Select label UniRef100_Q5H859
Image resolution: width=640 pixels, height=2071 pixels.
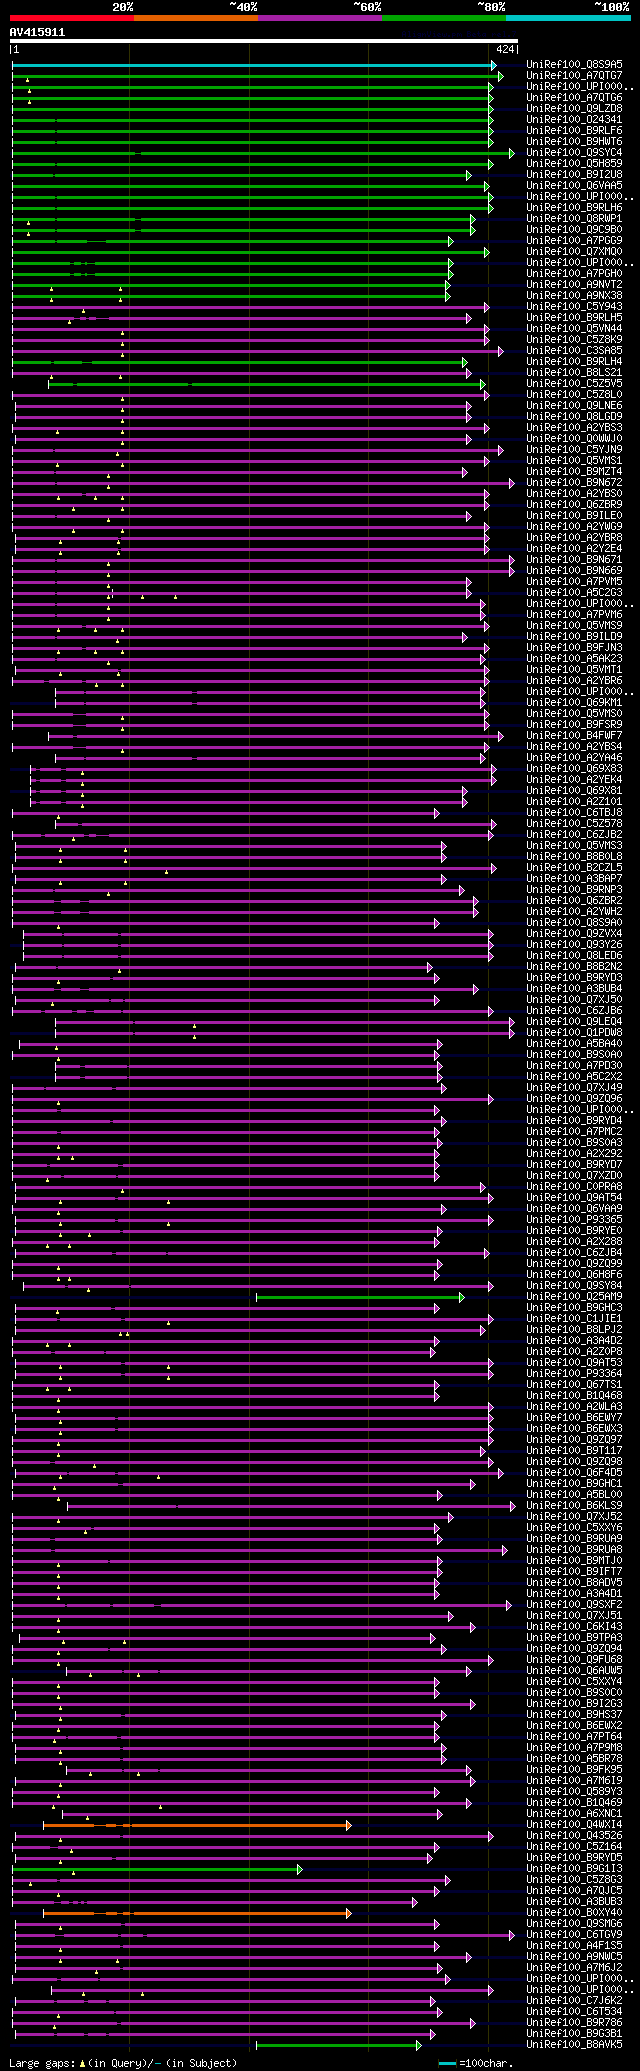point(574,164)
